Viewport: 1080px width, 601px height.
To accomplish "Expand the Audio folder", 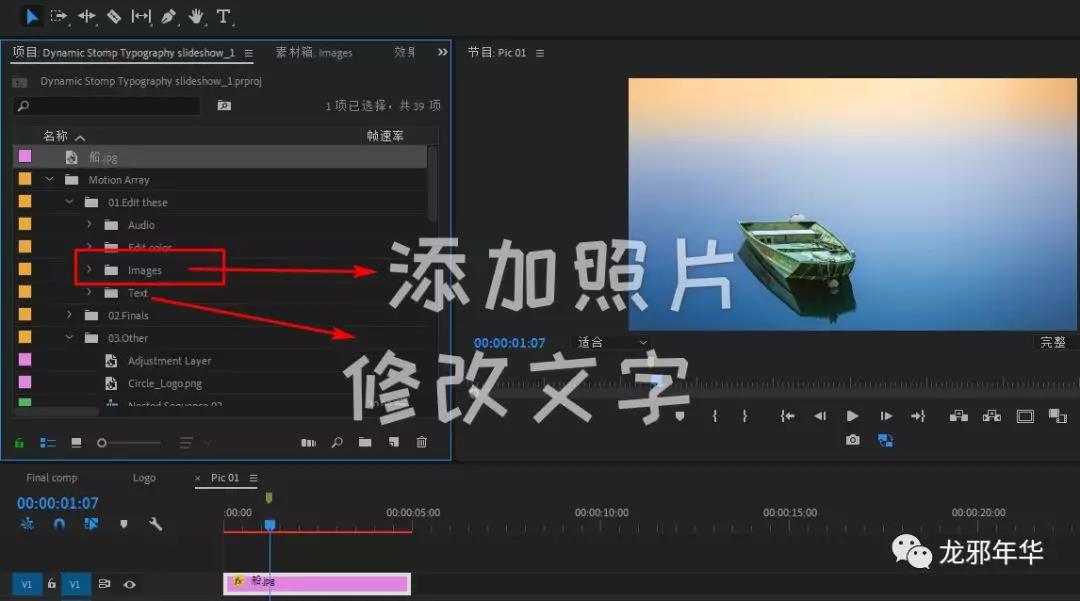I will click(x=89, y=224).
